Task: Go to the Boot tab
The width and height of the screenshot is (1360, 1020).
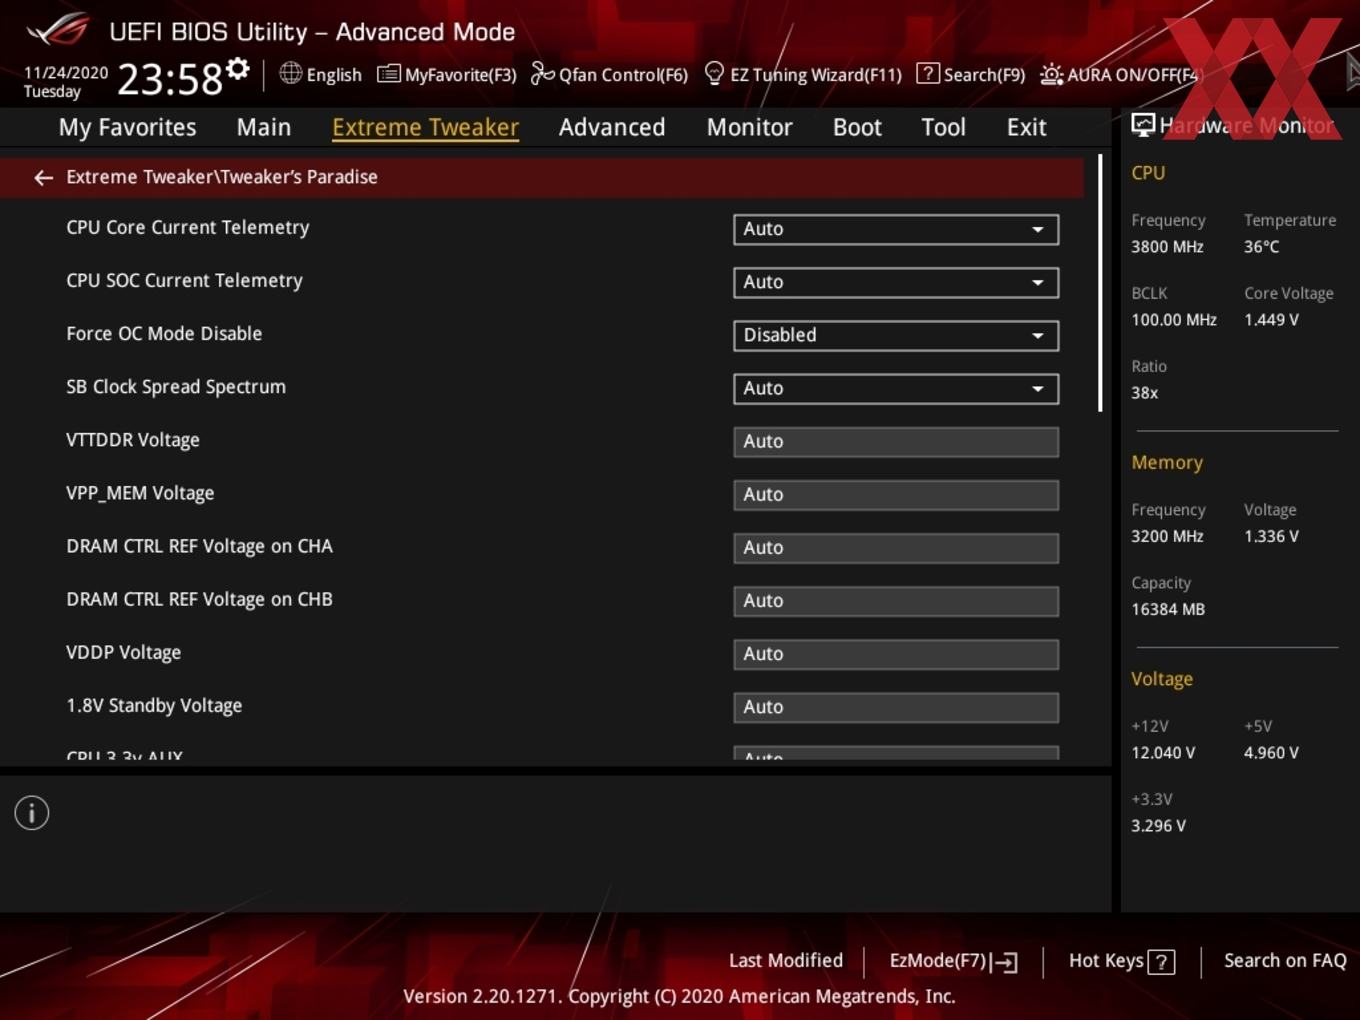Action: coord(857,127)
